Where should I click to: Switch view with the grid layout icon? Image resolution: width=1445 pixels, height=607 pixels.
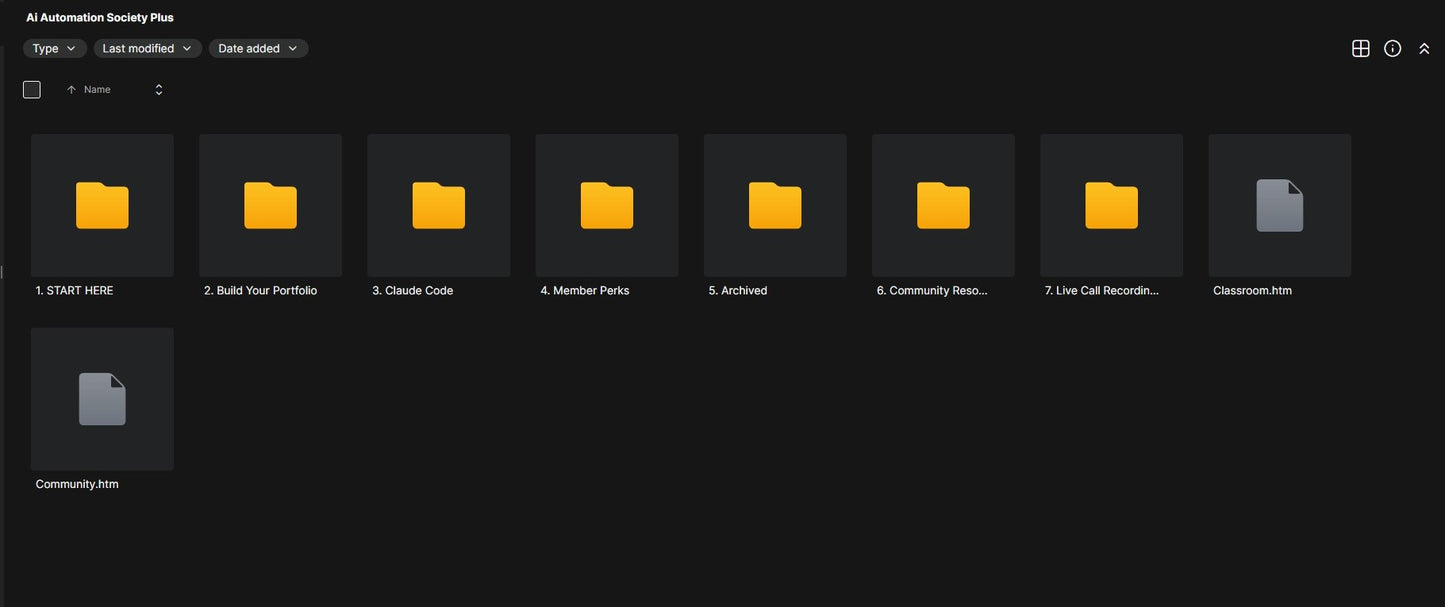pos(1361,48)
